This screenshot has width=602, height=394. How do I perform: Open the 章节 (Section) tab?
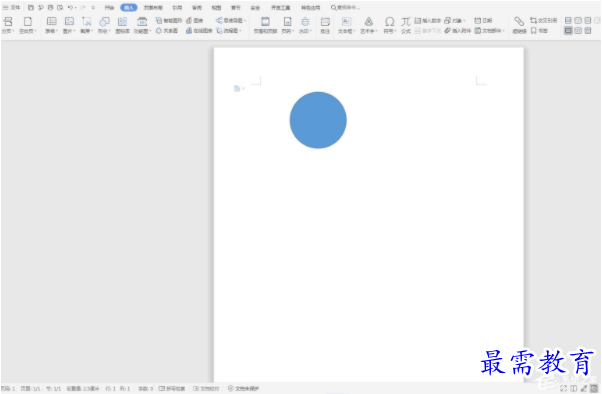236,7
